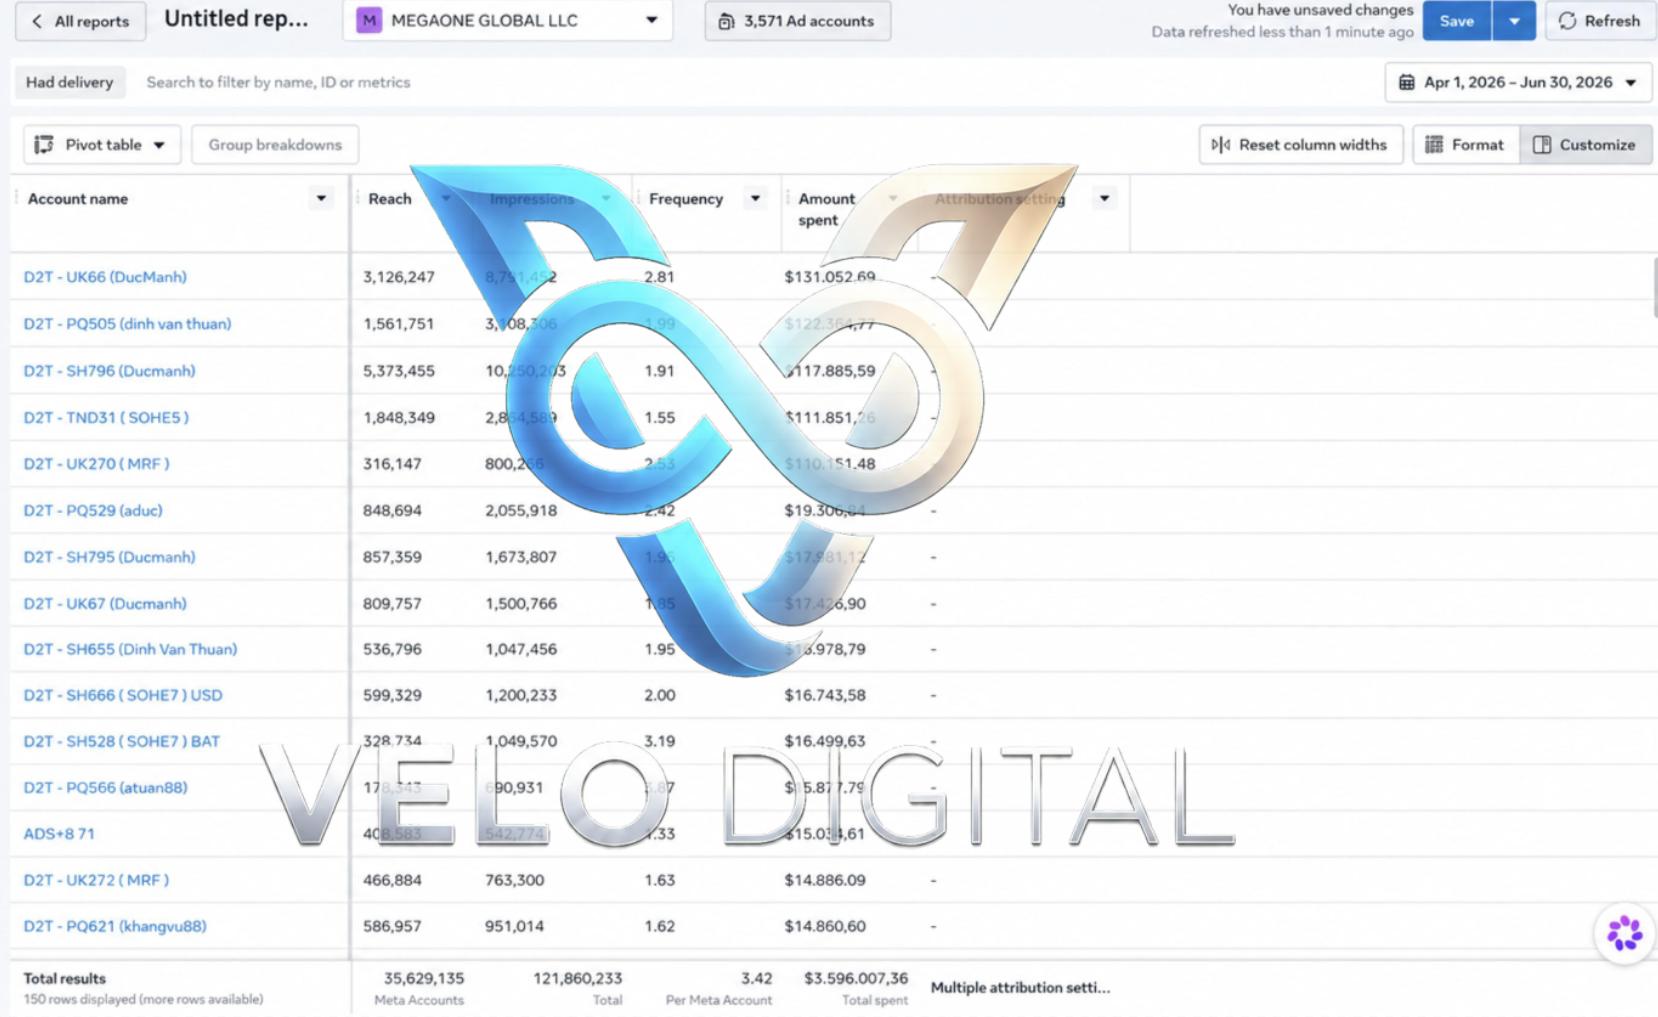1658x1017 pixels.
Task: Select the Had delivery filter chip
Action: (70, 82)
